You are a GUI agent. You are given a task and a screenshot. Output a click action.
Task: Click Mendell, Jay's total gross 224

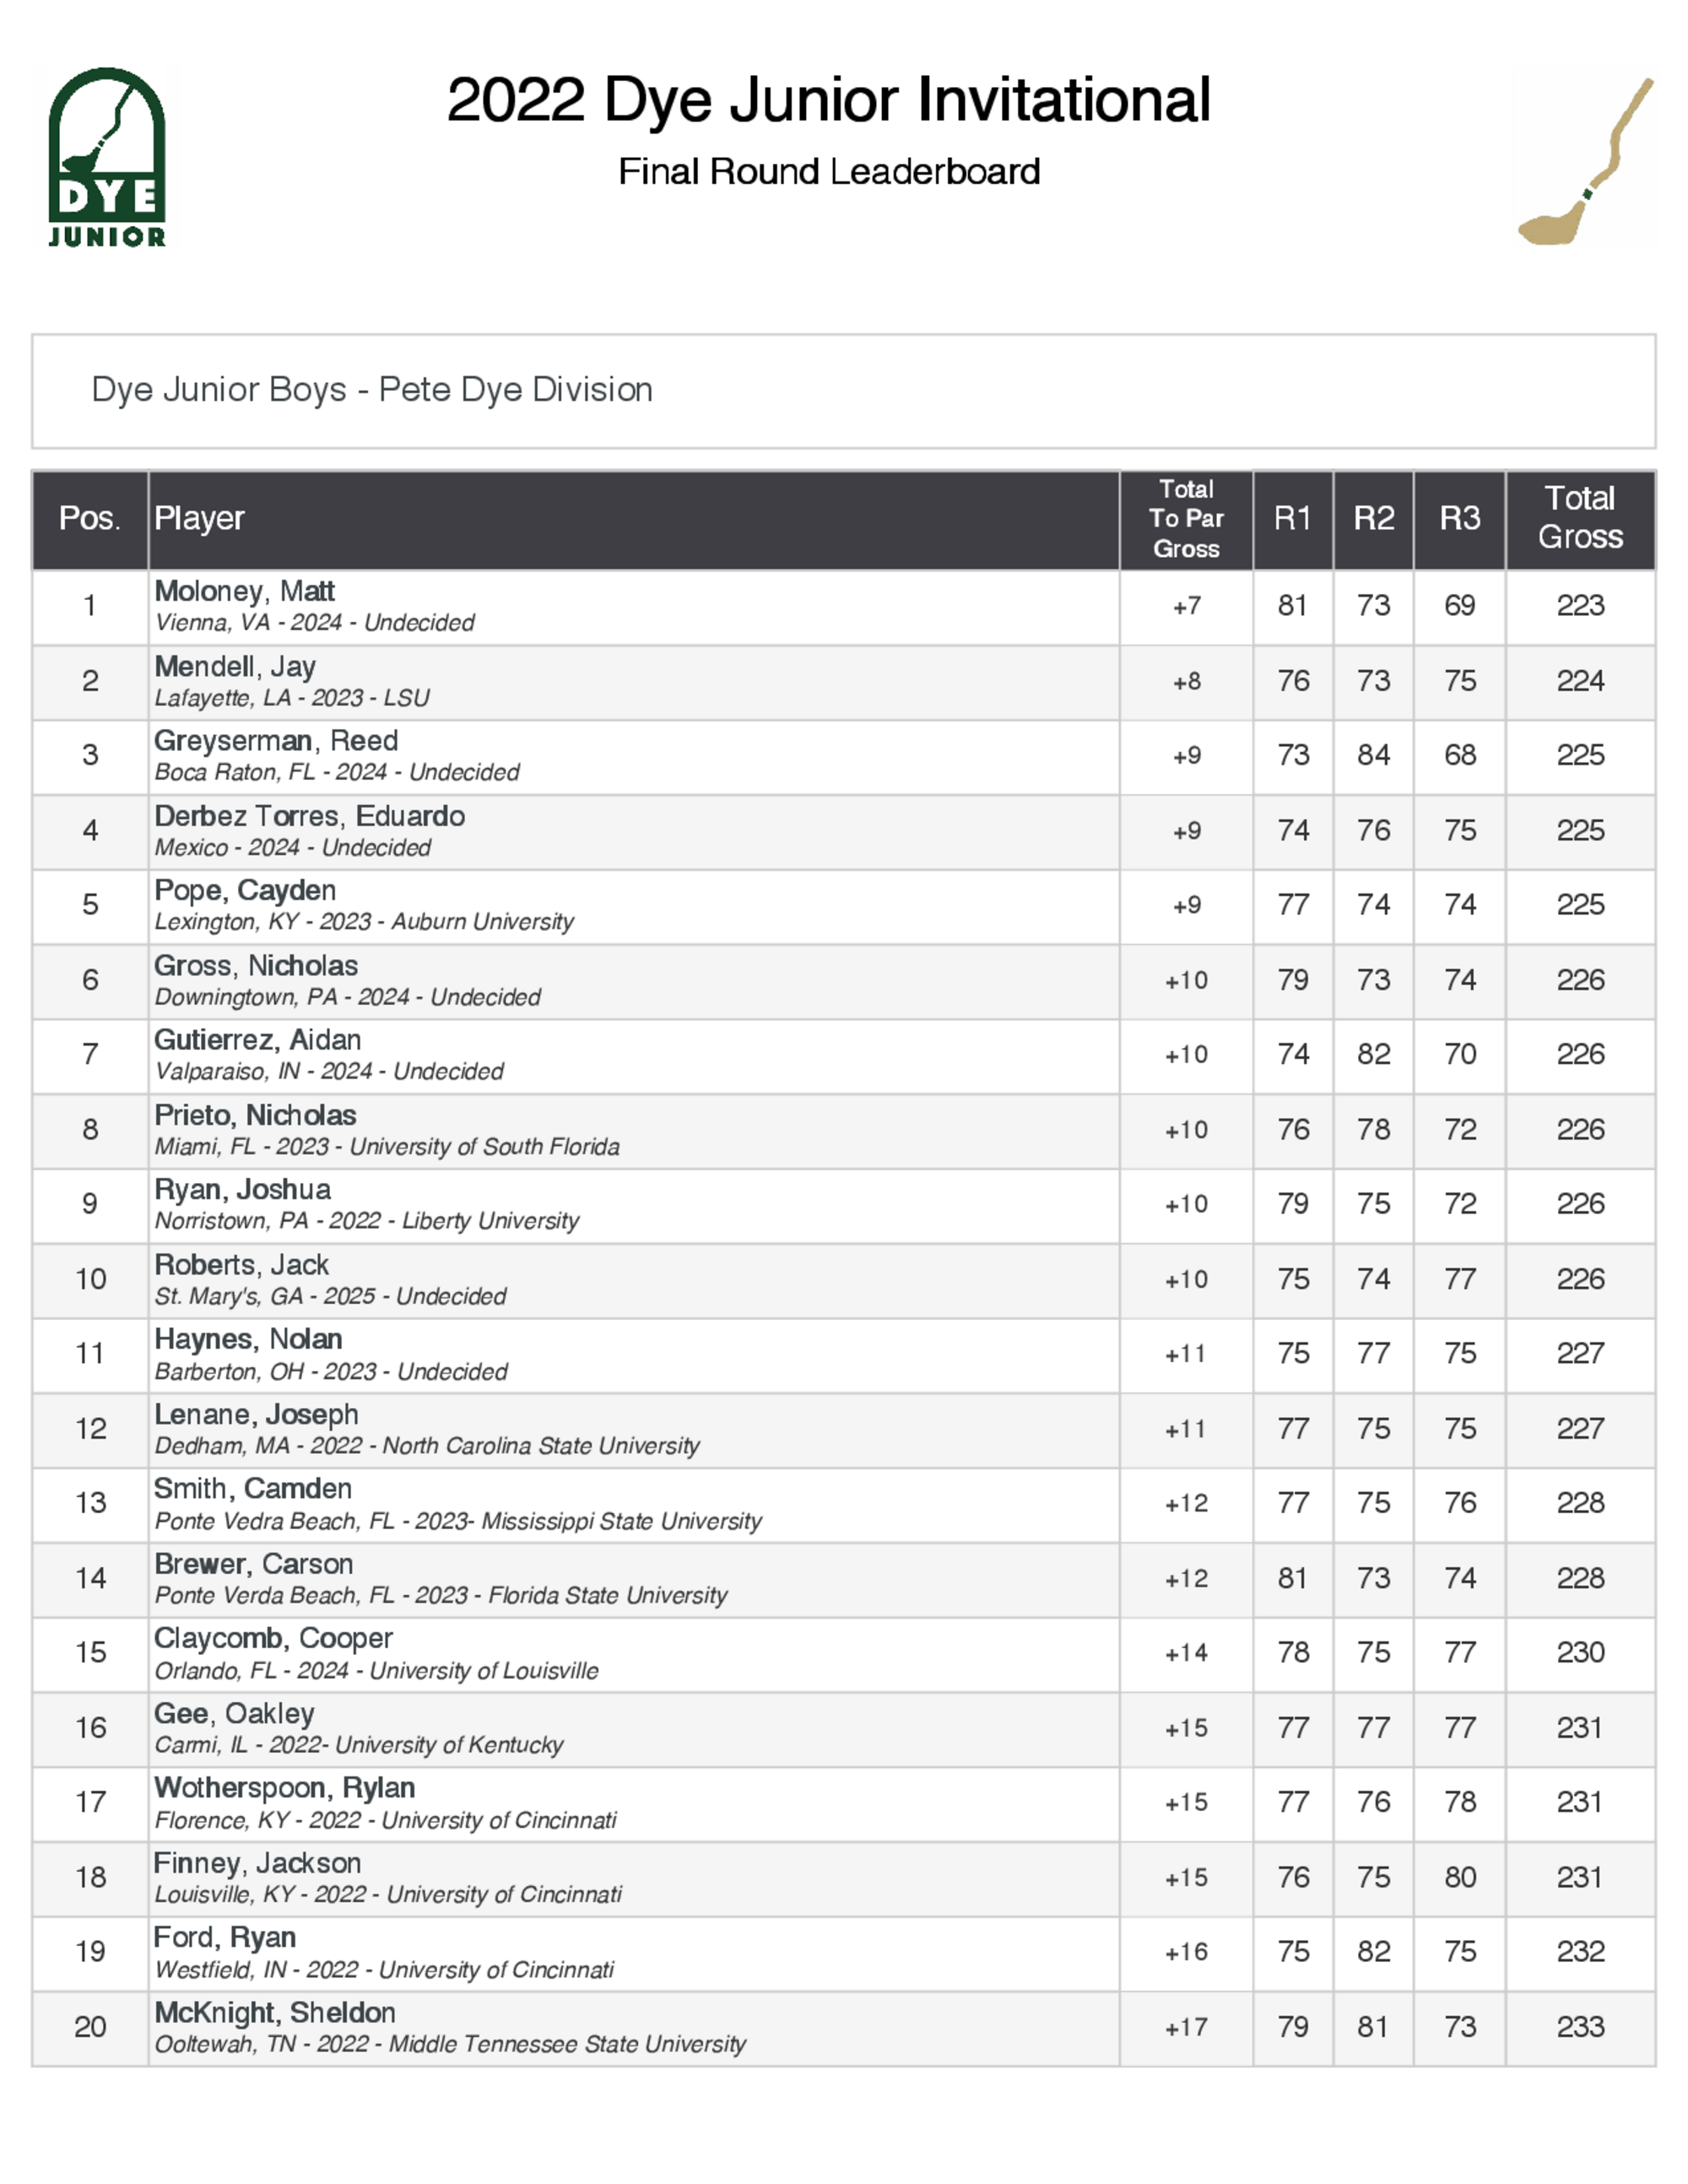[x=1580, y=681]
